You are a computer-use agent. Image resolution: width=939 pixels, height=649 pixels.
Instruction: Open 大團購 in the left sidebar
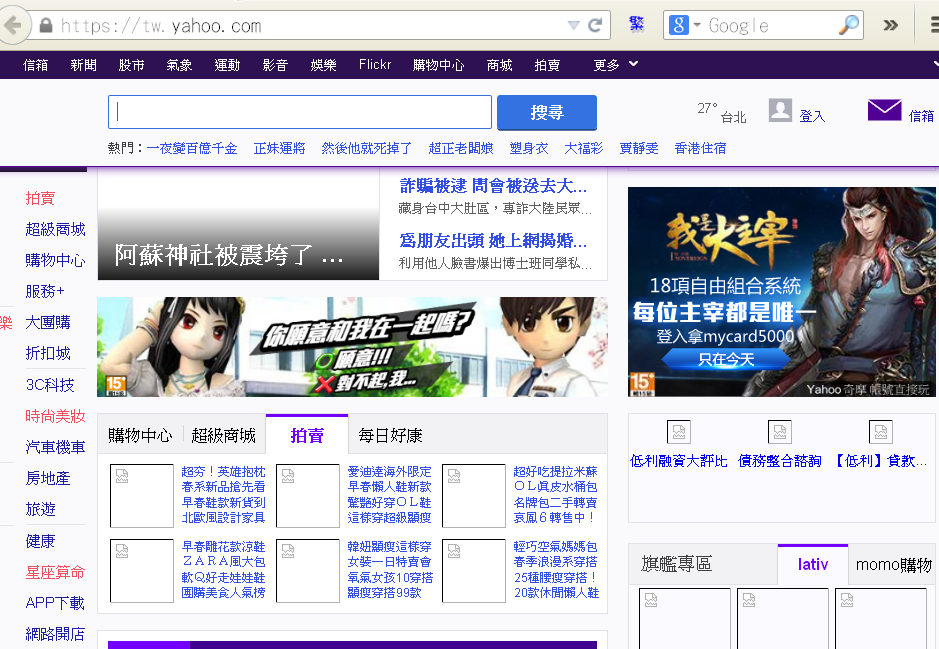coord(48,323)
